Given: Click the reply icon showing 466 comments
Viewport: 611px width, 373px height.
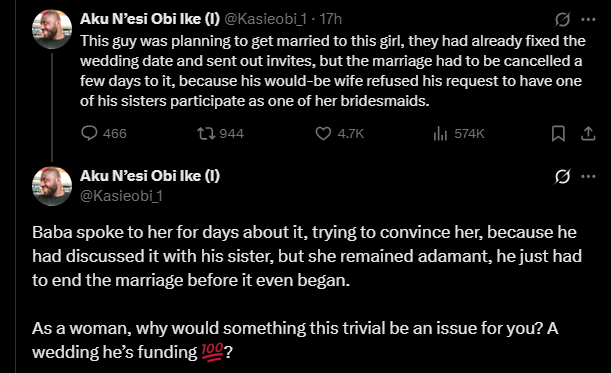Looking at the screenshot, I should click(89, 133).
